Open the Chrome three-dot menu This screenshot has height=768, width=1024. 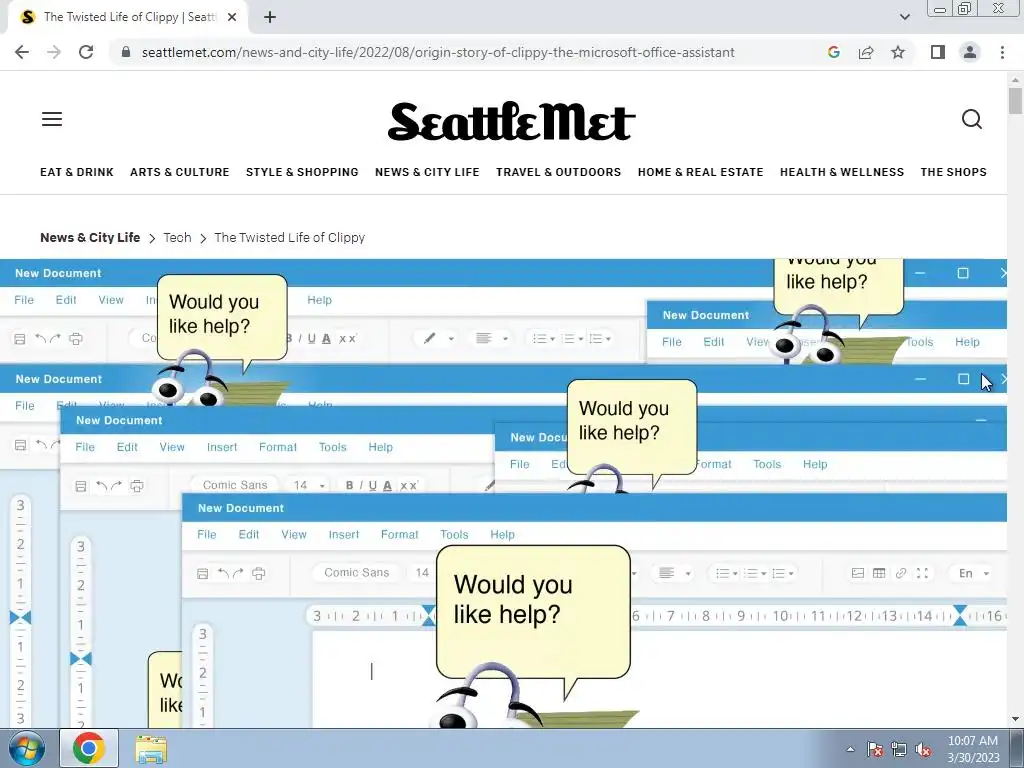[x=1002, y=52]
